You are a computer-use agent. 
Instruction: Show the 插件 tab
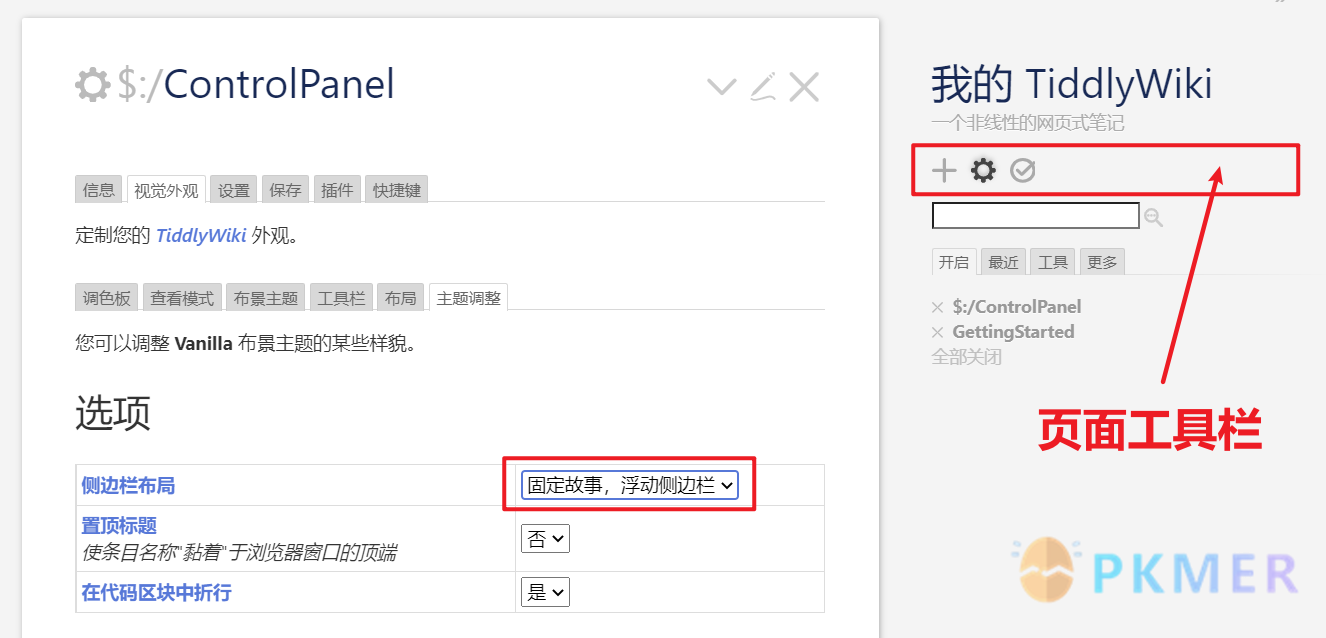[338, 189]
